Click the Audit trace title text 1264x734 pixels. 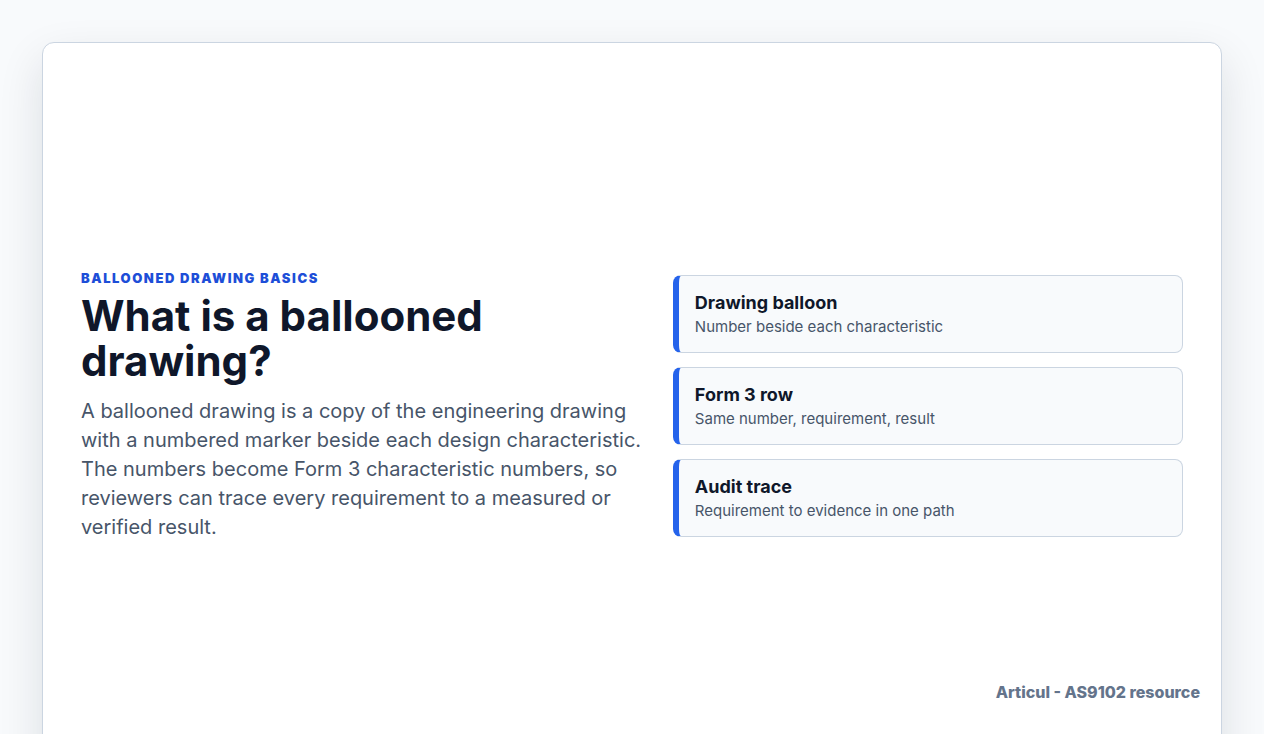point(743,487)
